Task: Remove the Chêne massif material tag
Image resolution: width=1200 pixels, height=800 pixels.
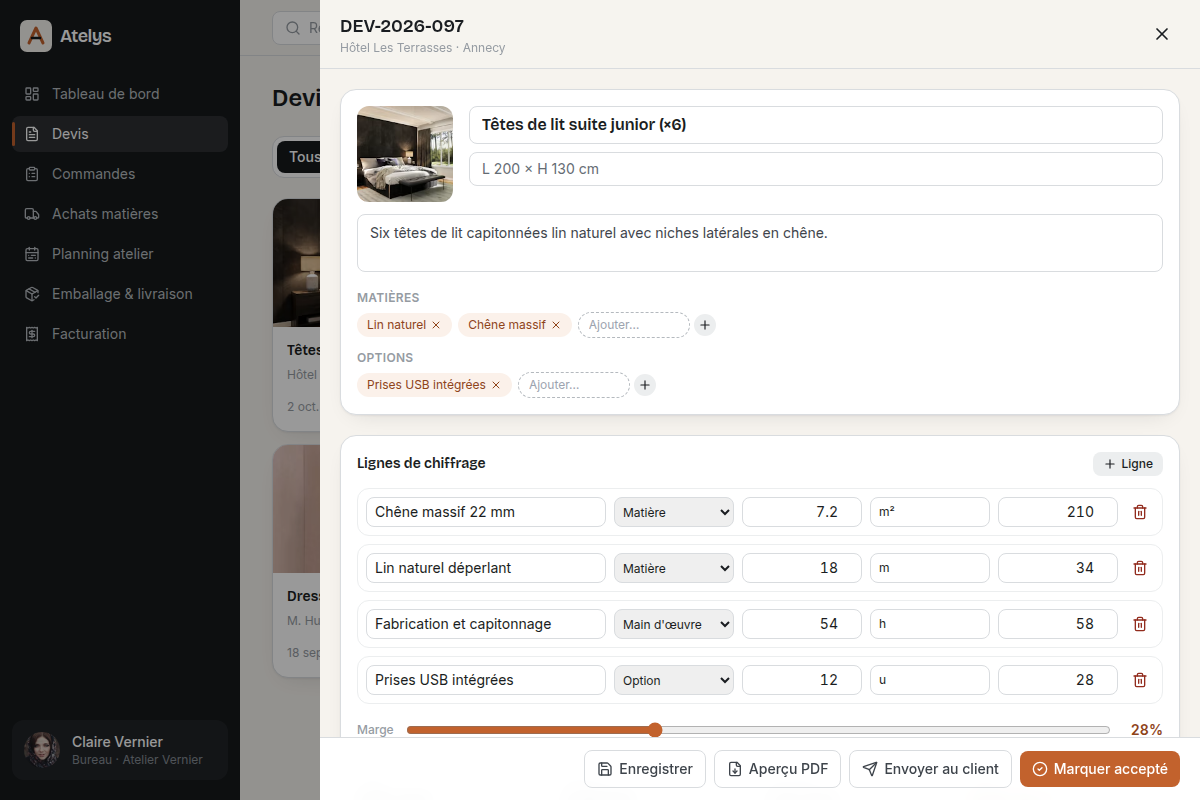Action: [x=556, y=325]
